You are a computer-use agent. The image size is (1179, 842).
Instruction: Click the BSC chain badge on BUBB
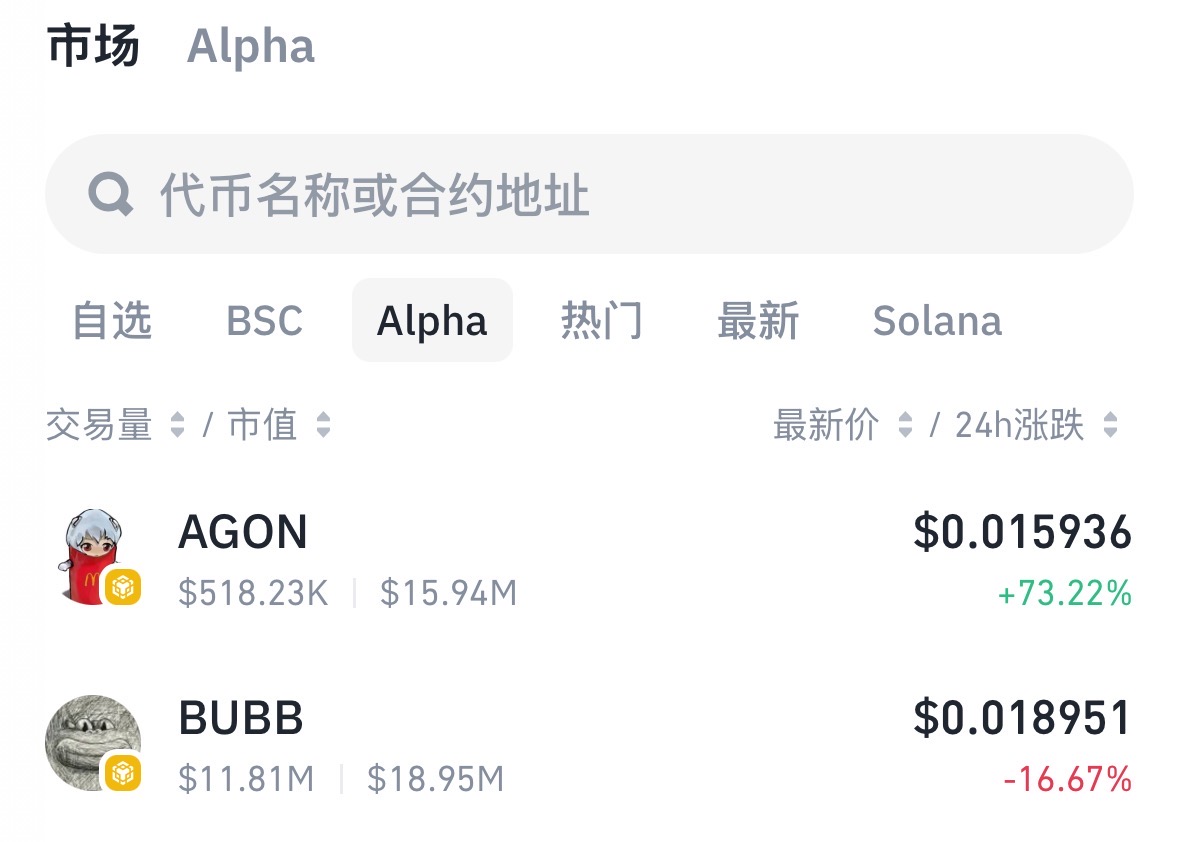coord(123,773)
